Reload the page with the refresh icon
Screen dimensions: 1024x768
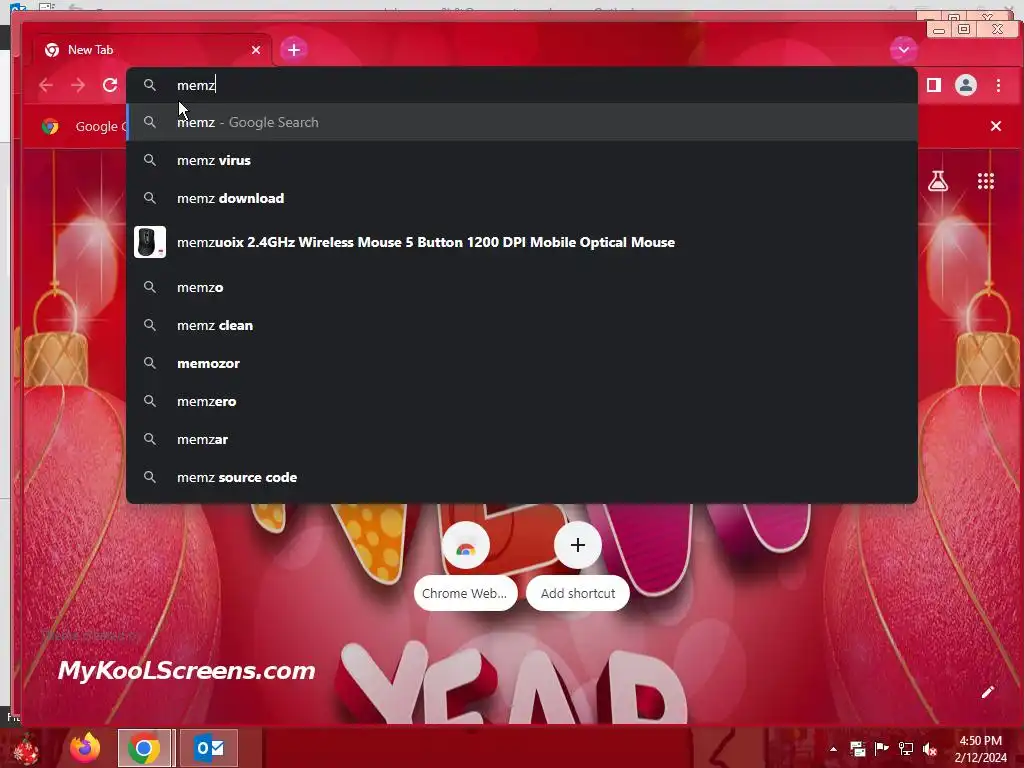coord(110,85)
